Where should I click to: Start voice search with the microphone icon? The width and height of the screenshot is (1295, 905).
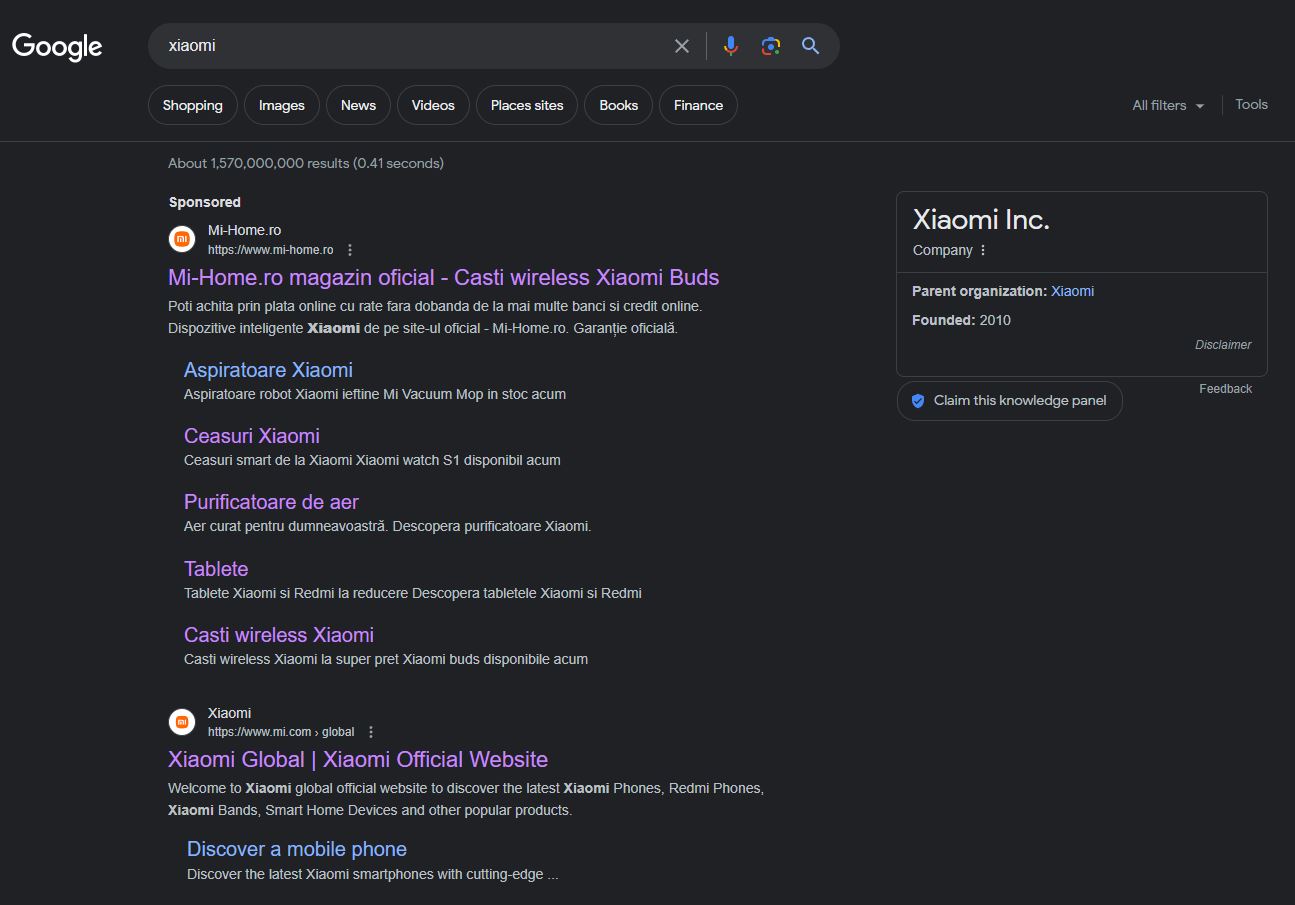pos(731,46)
